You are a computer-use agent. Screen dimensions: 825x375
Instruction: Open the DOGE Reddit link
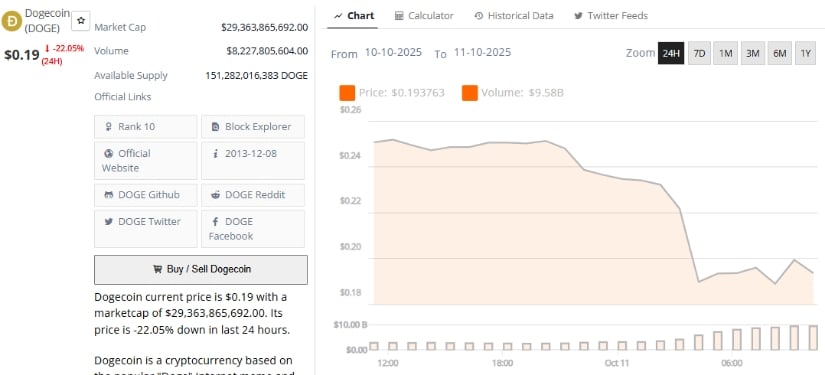253,195
